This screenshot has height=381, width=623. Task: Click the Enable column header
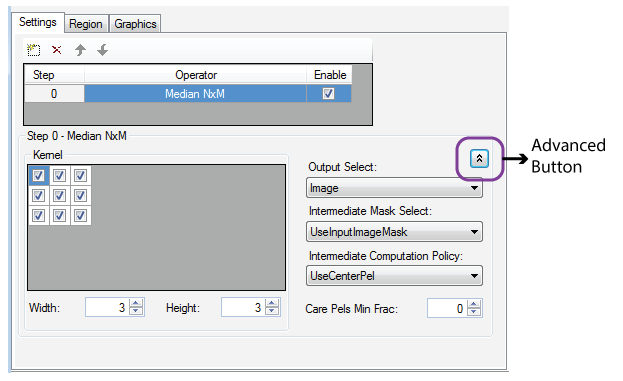(330, 75)
